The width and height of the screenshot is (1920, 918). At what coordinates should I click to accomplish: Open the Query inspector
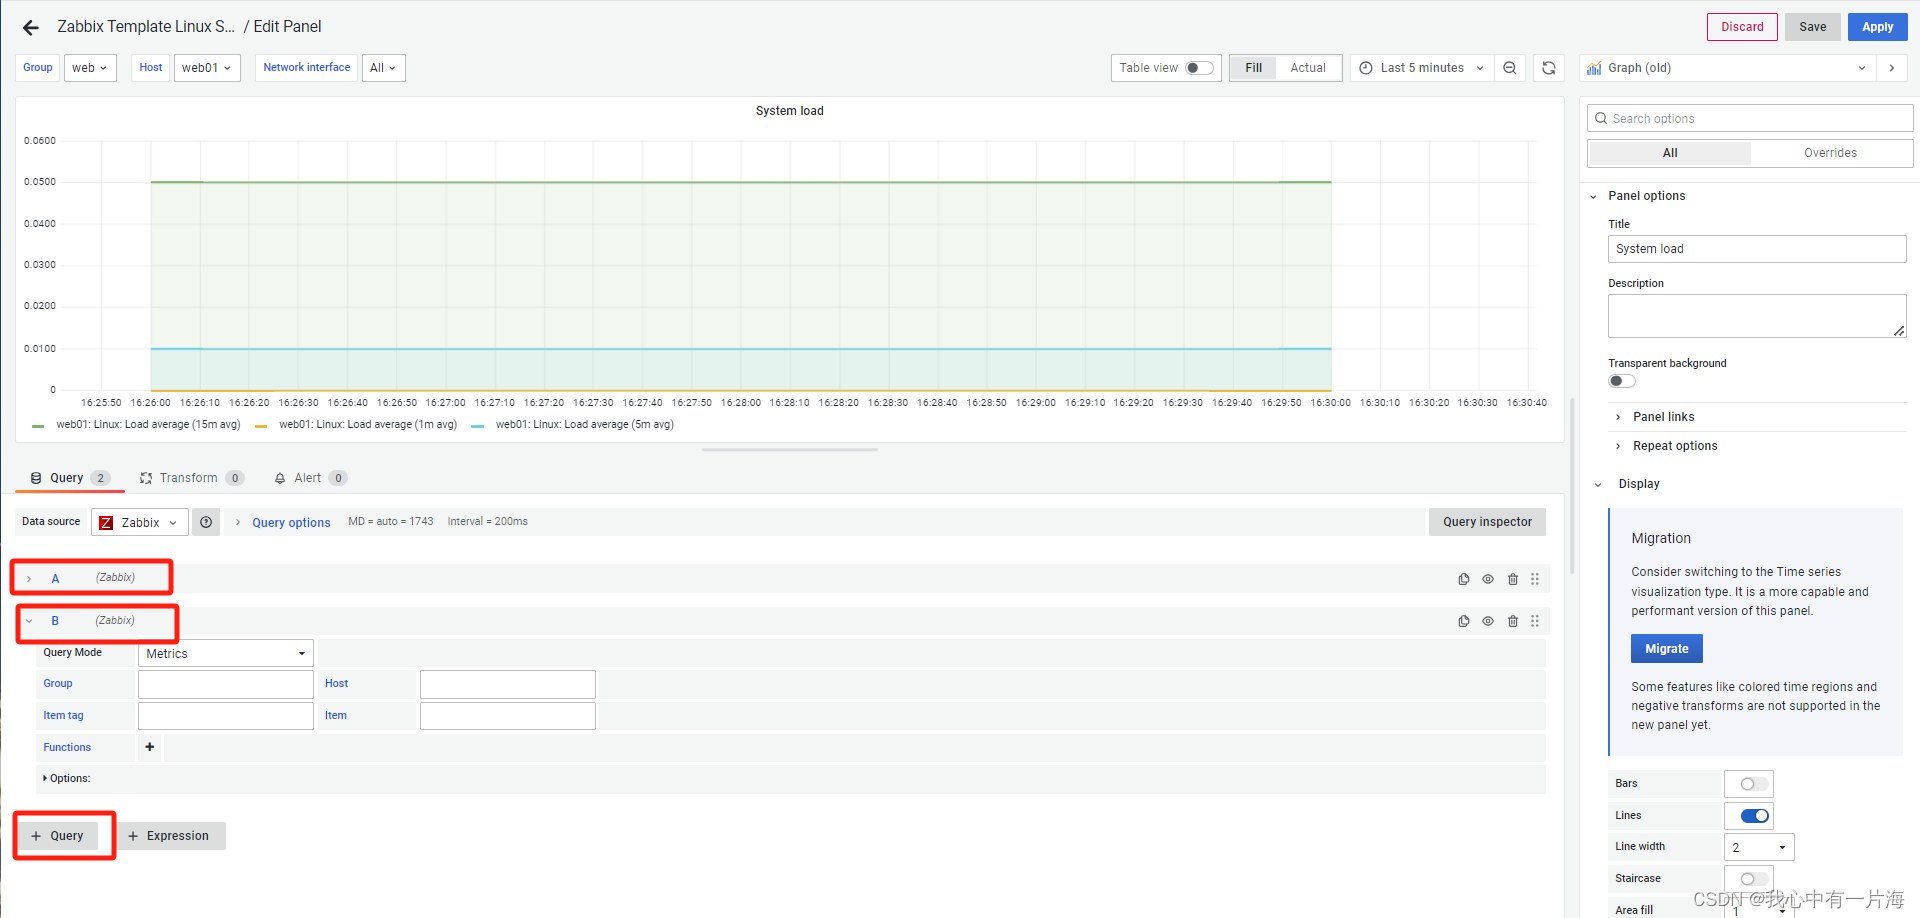[1487, 522]
